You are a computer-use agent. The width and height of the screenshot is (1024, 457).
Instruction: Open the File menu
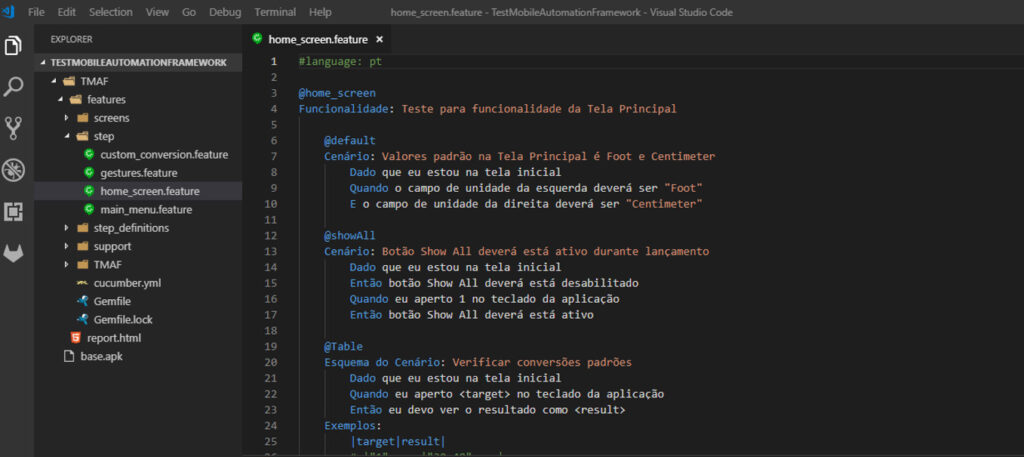click(x=37, y=12)
